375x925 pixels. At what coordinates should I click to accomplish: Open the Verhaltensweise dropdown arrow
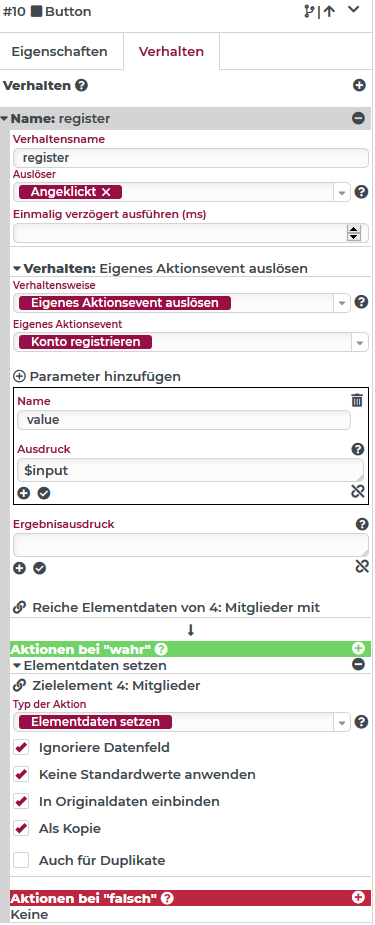point(342,303)
